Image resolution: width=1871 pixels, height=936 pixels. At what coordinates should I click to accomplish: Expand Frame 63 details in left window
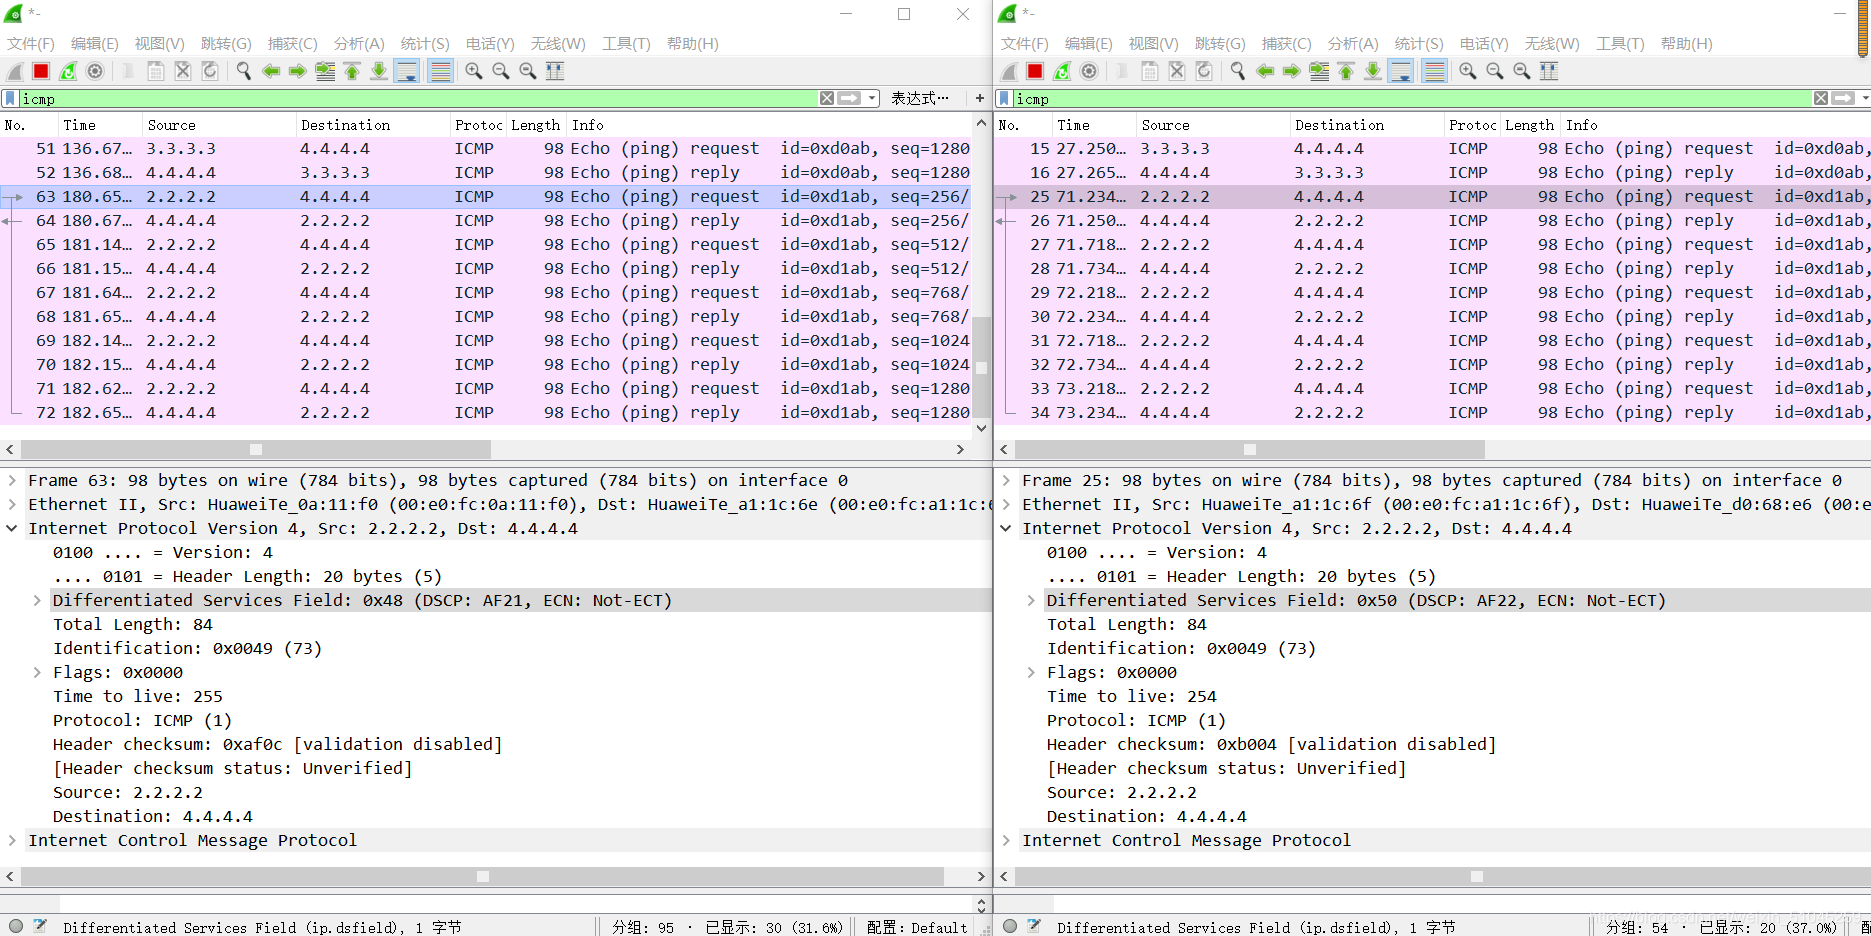(x=12, y=480)
